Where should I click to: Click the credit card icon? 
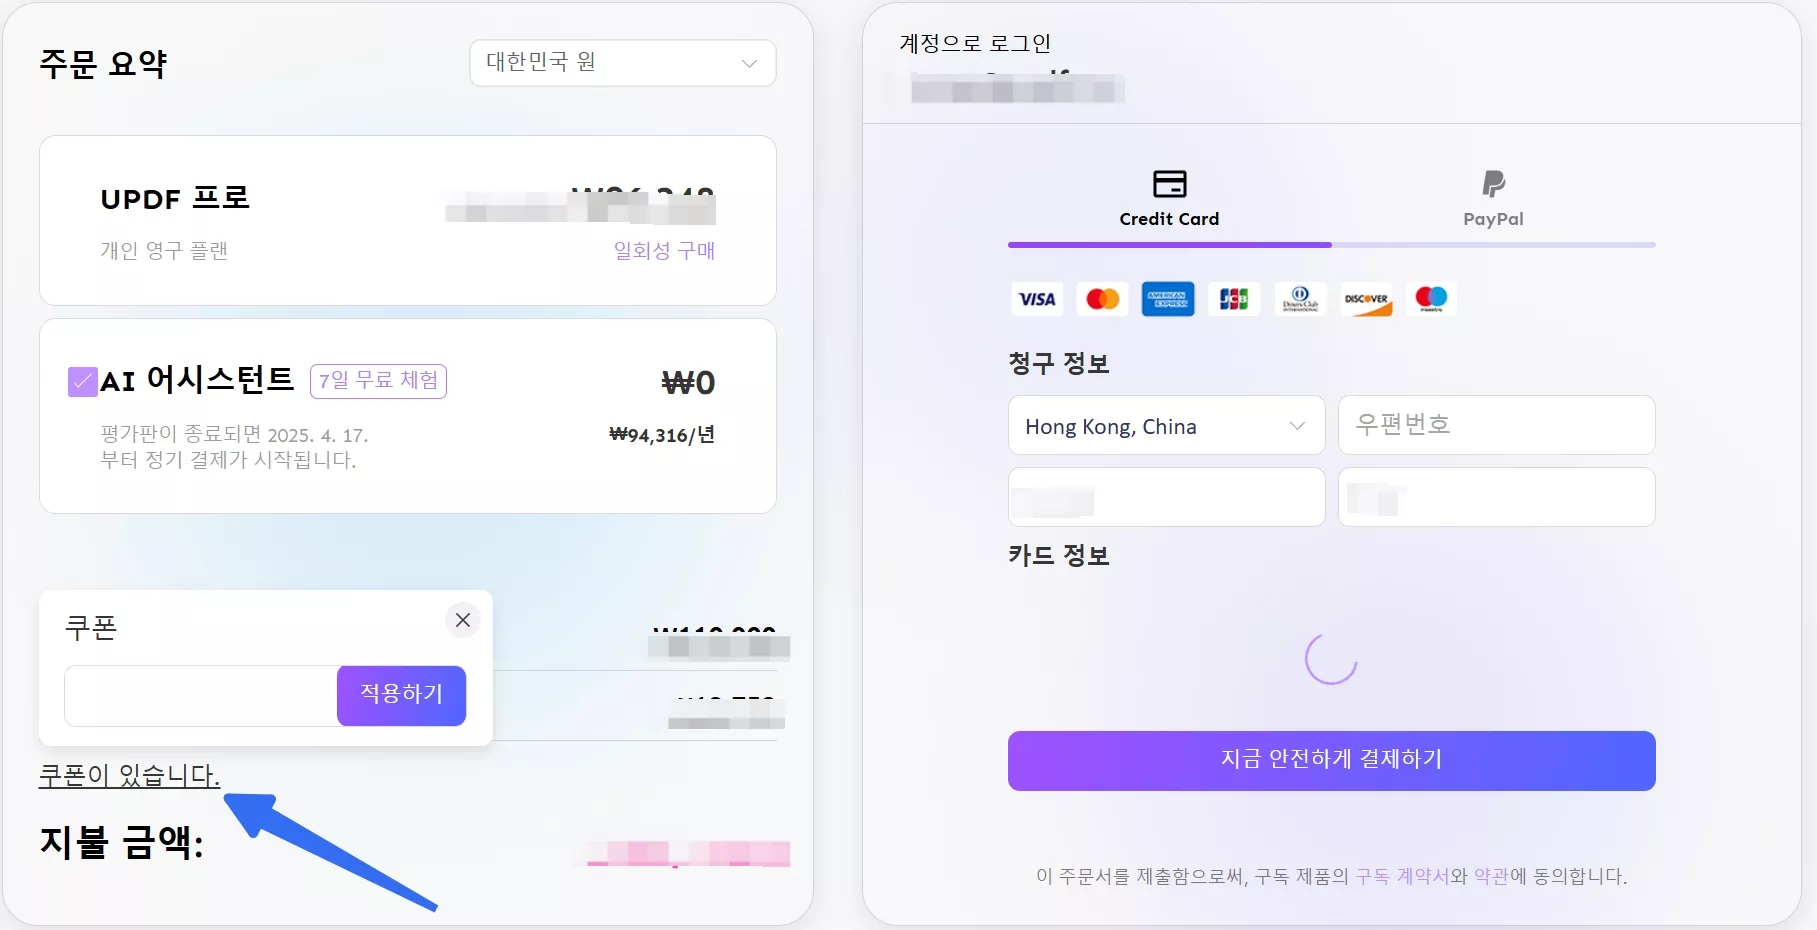coord(1169,184)
